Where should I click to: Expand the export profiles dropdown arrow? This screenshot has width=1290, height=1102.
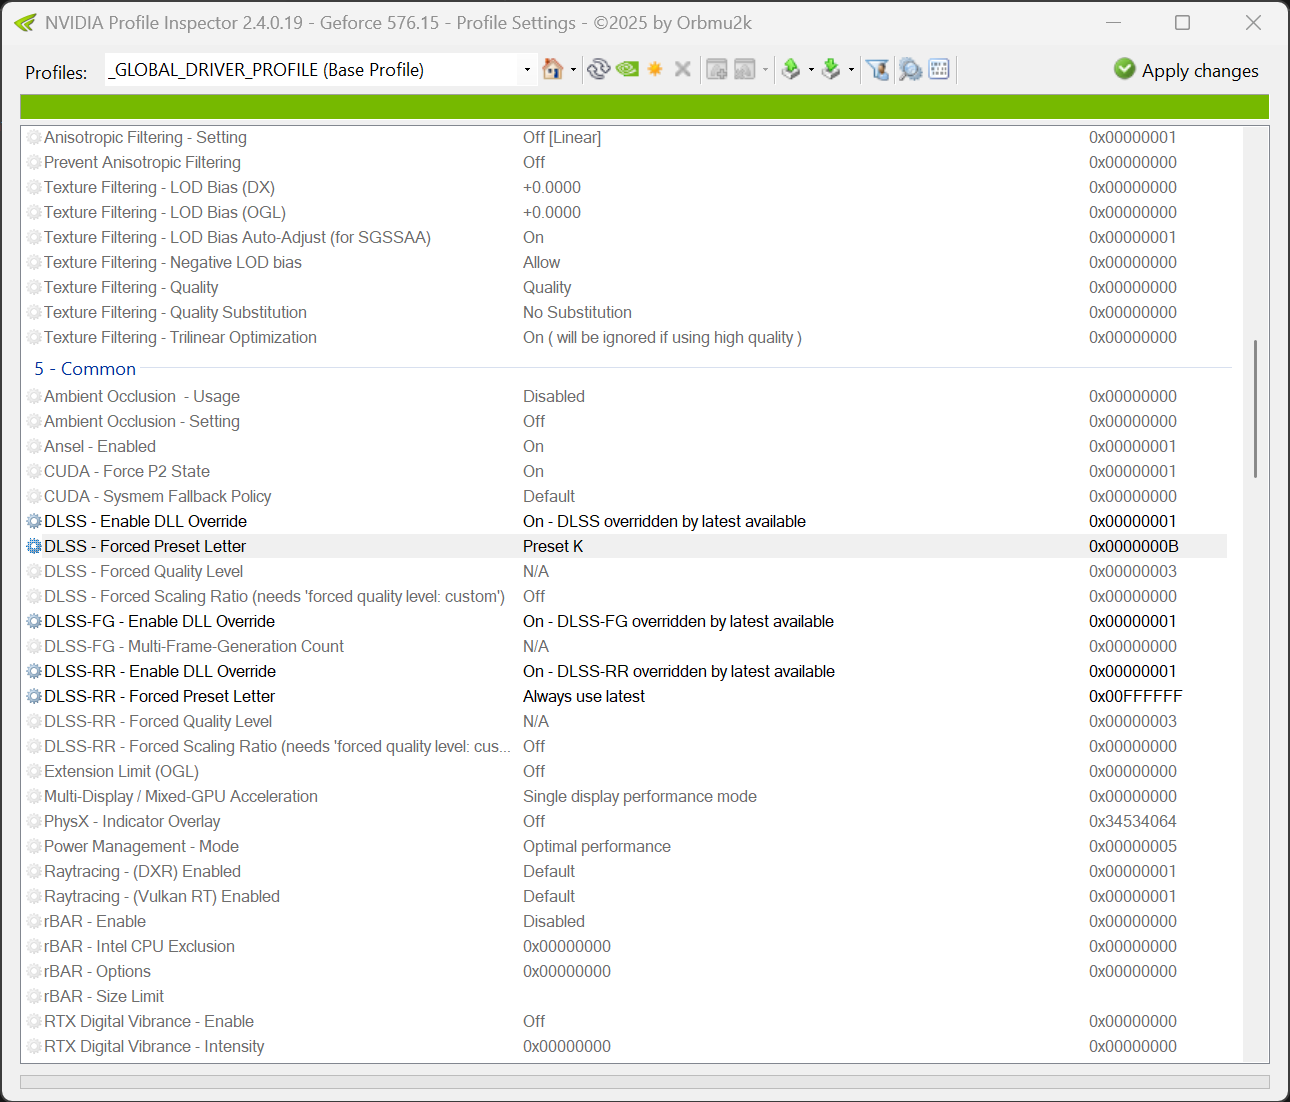pyautogui.click(x=810, y=70)
